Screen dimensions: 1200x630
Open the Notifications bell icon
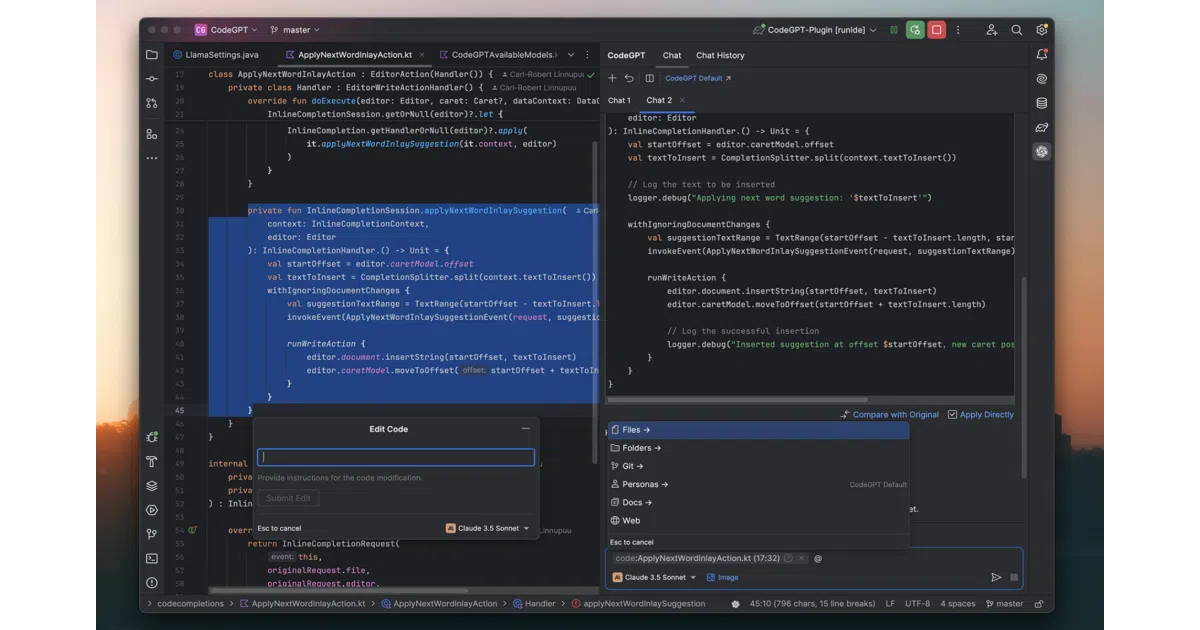pos(1042,55)
